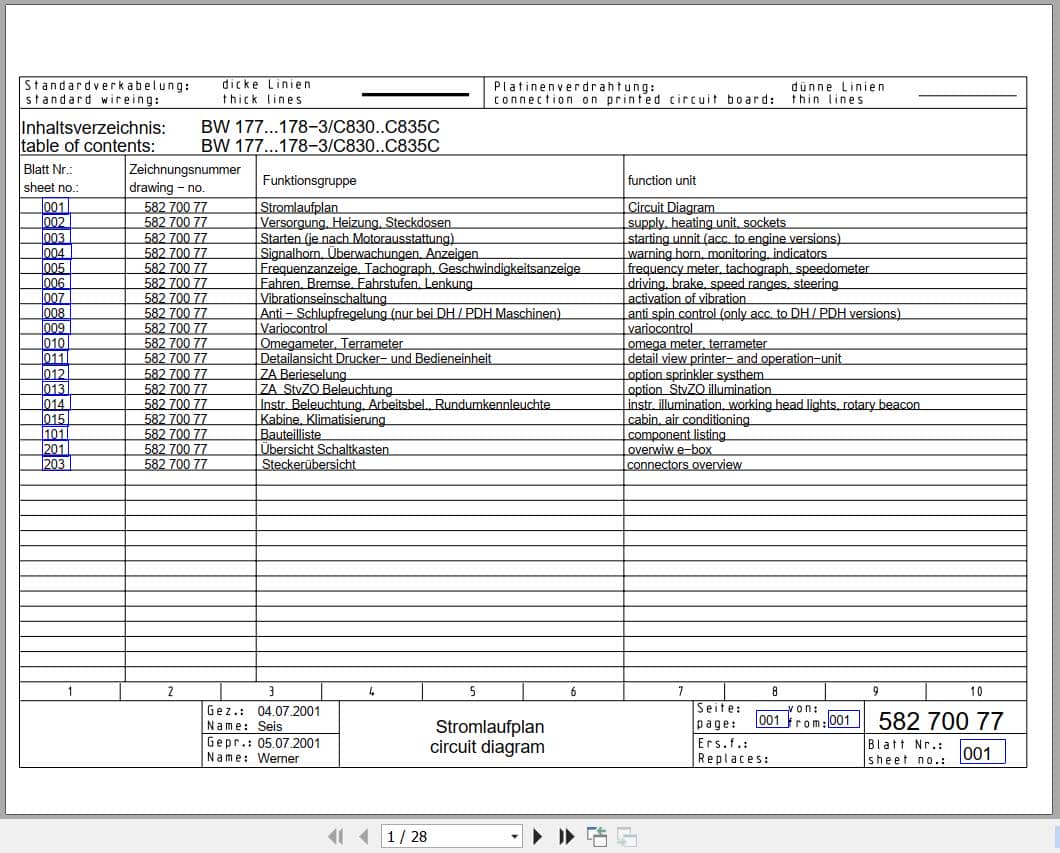Go to the previous page
Screen dimensions: 1060x853
[364, 837]
